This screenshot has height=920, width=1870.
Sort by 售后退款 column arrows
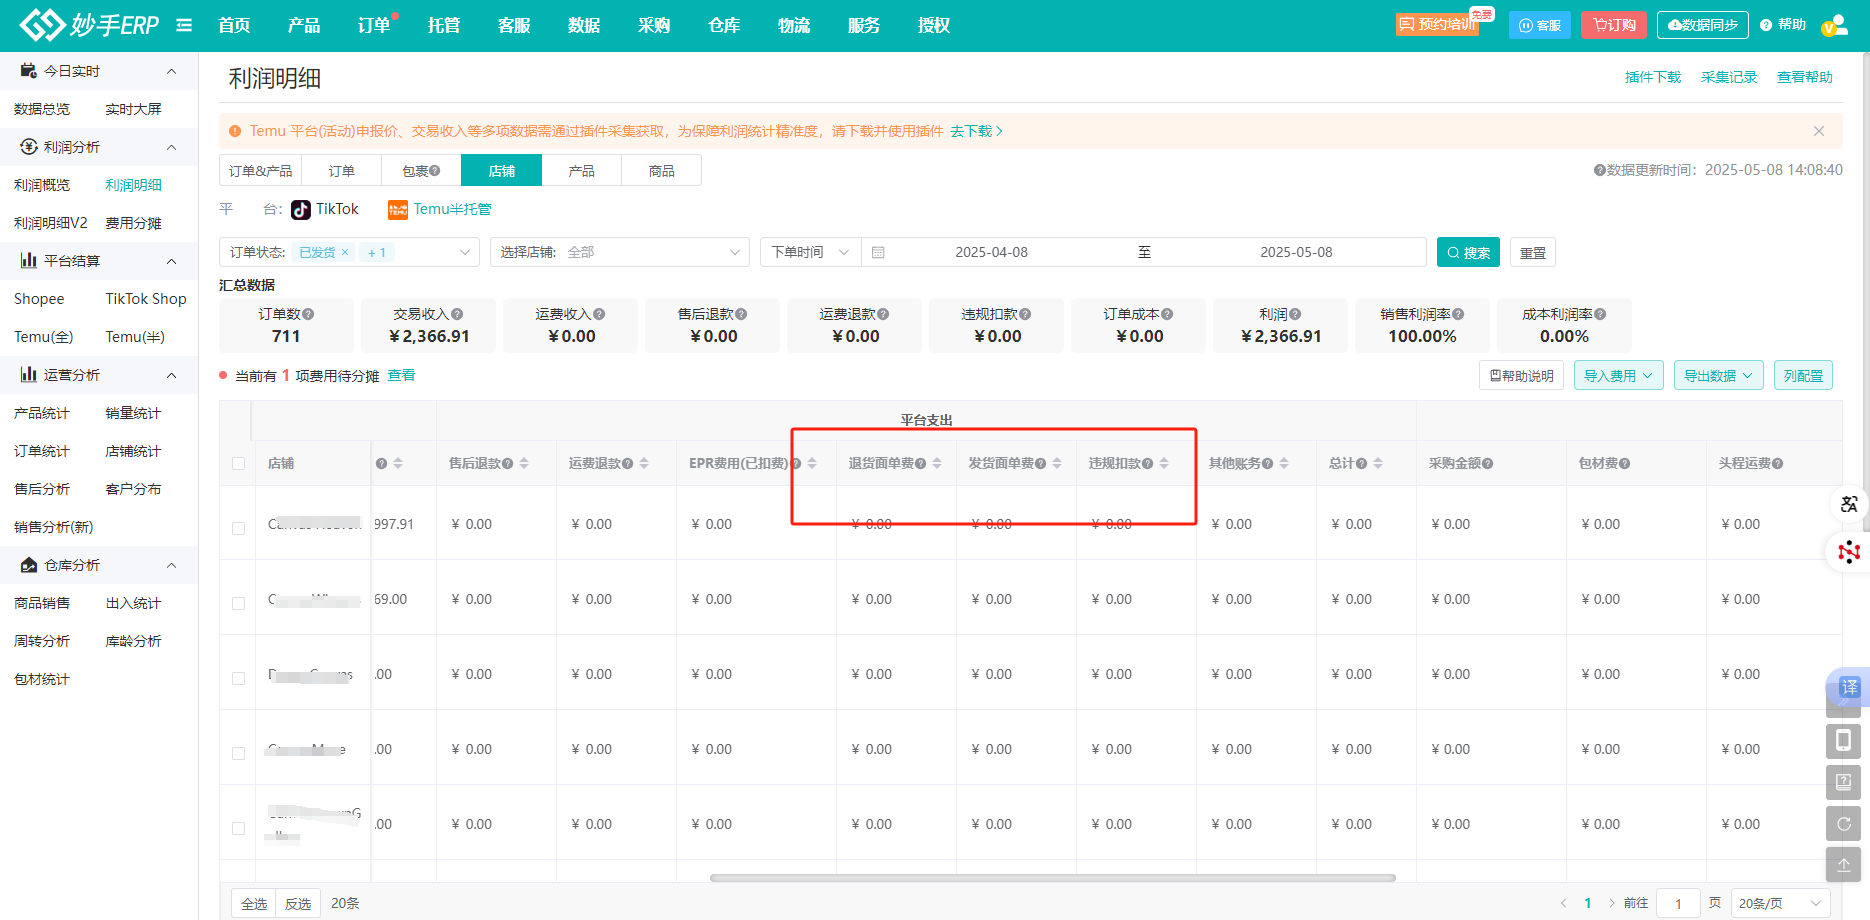click(x=524, y=463)
